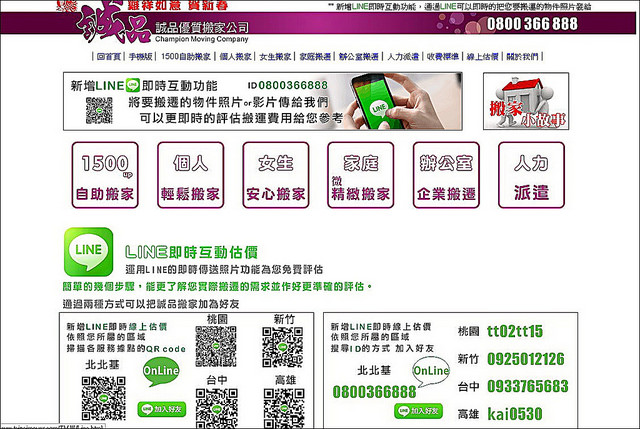Screen dimensions: 640x429
Task: Select the 女生安心搬家 service tile
Action: tap(275, 175)
